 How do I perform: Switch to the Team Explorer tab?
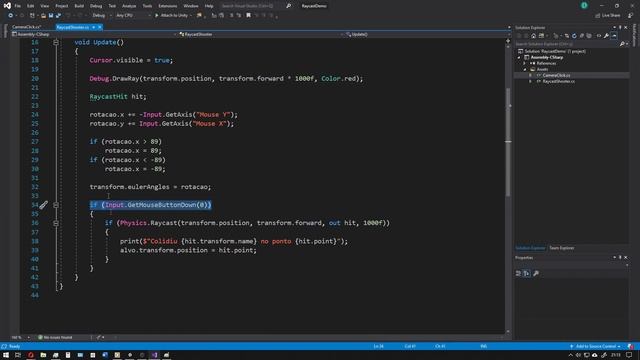[x=562, y=248]
